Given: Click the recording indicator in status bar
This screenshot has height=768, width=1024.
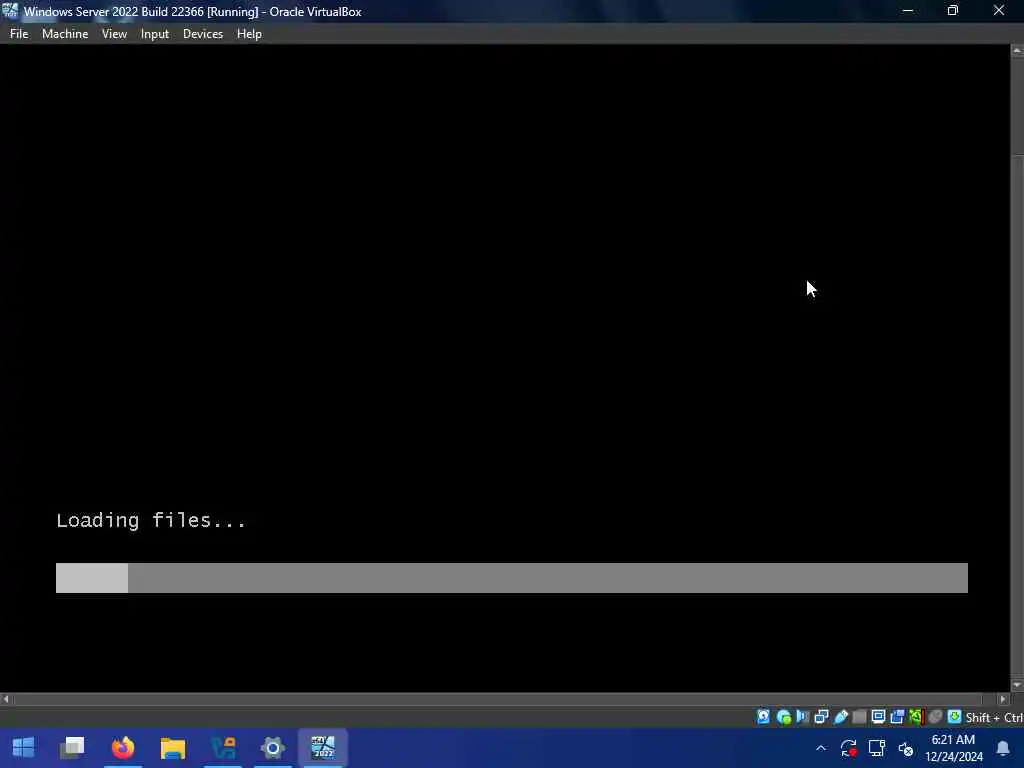Looking at the screenshot, I should 897,717.
